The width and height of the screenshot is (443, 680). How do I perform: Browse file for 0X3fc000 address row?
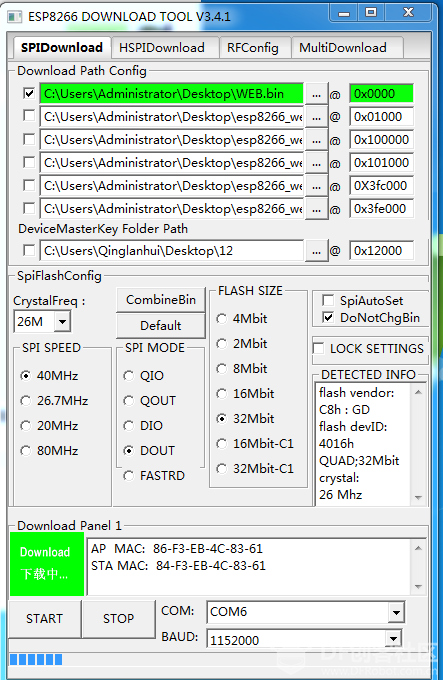point(316,186)
